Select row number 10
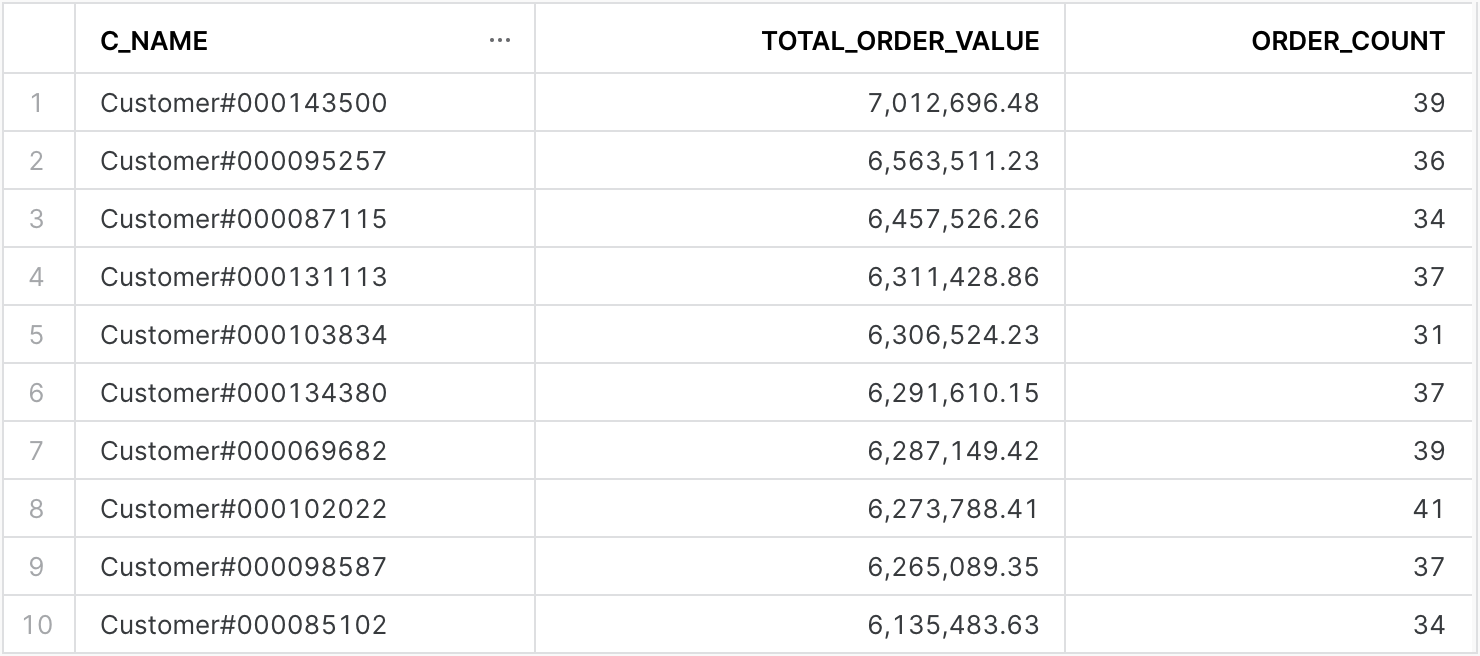Screen dimensions: 1480x656 pos(37,625)
